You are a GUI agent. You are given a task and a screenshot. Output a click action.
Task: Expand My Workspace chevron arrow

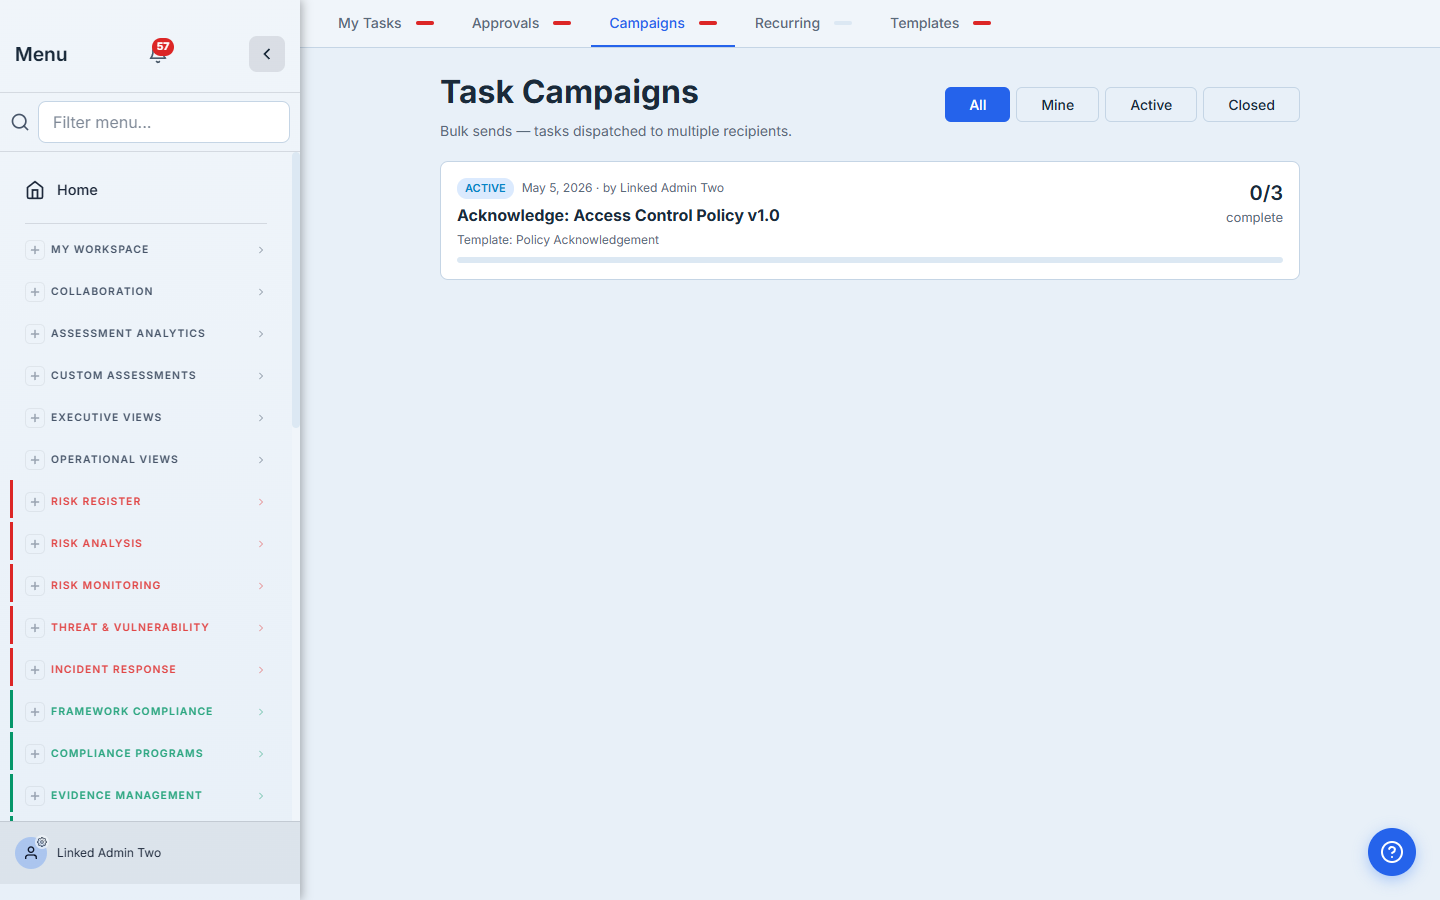pyautogui.click(x=261, y=250)
